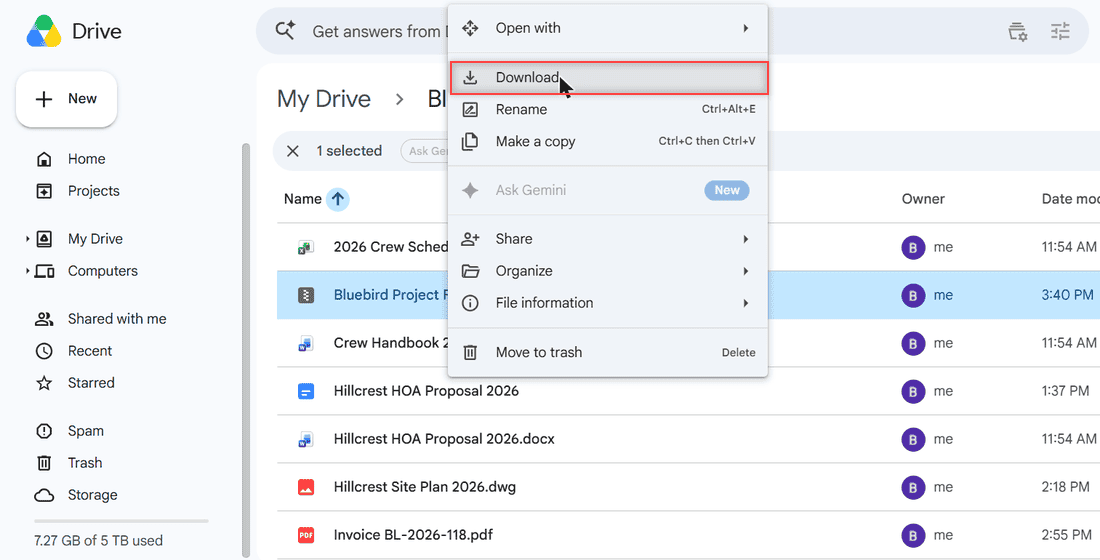Click the Home icon in sidebar
This screenshot has height=560, width=1100.
point(44,159)
